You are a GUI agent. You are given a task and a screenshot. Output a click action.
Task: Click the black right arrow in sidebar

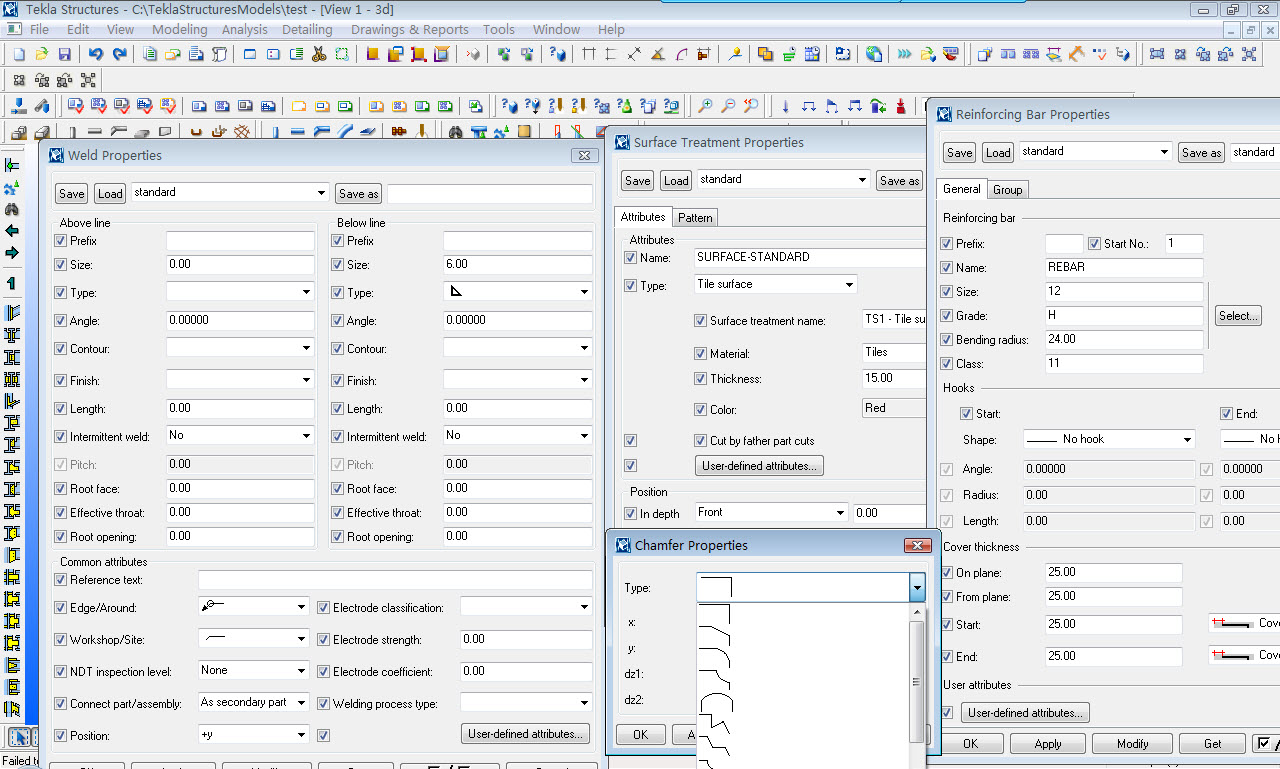pos(12,253)
